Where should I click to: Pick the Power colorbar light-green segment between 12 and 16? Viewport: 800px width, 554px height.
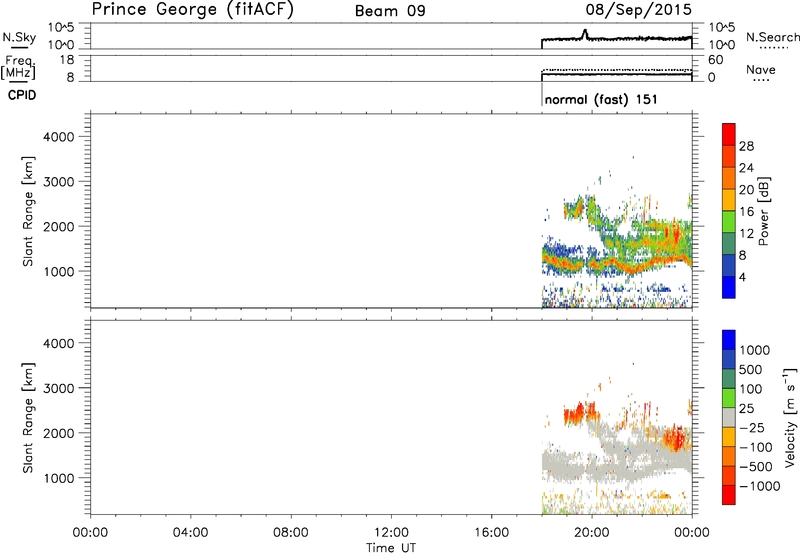click(729, 221)
